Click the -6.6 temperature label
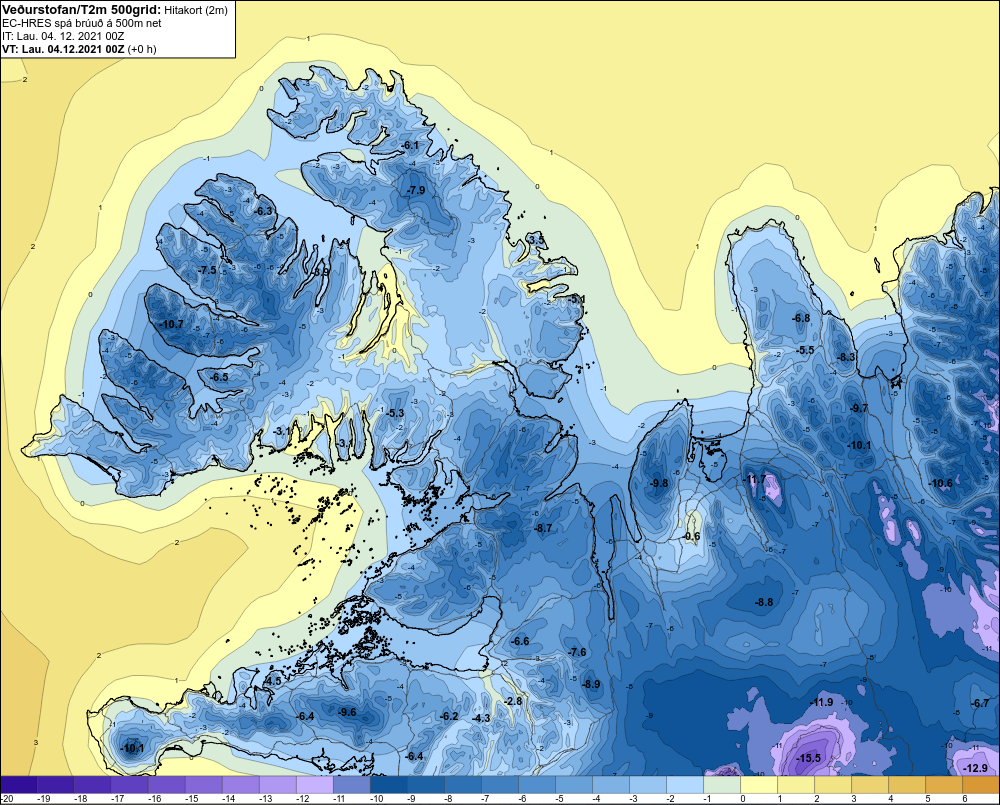Image resolution: width=1000 pixels, height=805 pixels. (520, 641)
